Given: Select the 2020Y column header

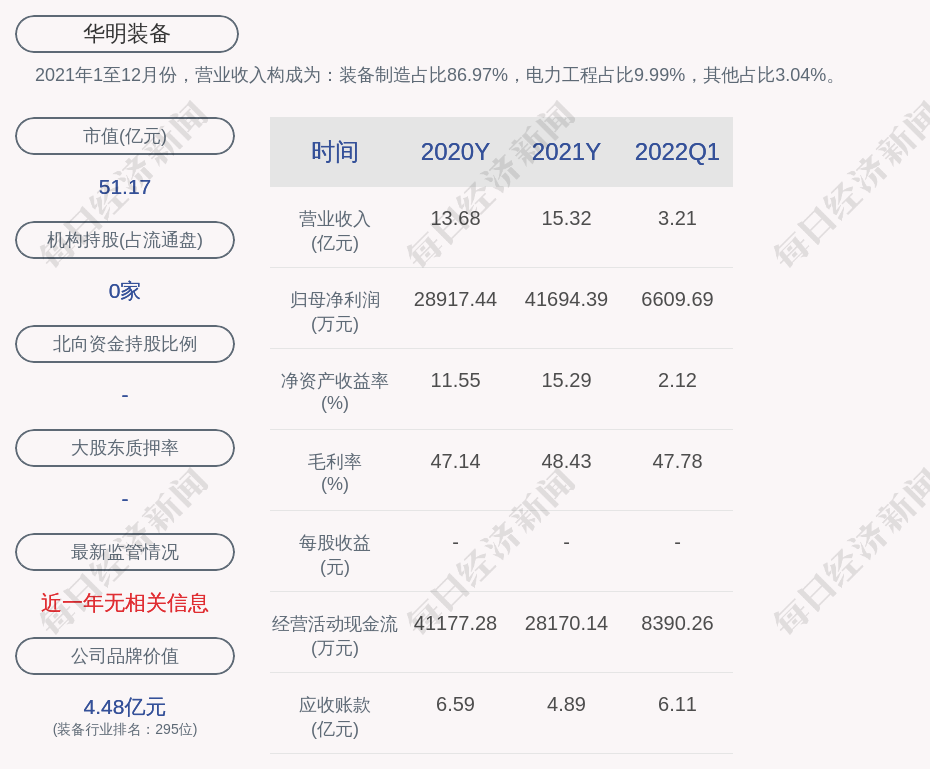Looking at the screenshot, I should (455, 152).
